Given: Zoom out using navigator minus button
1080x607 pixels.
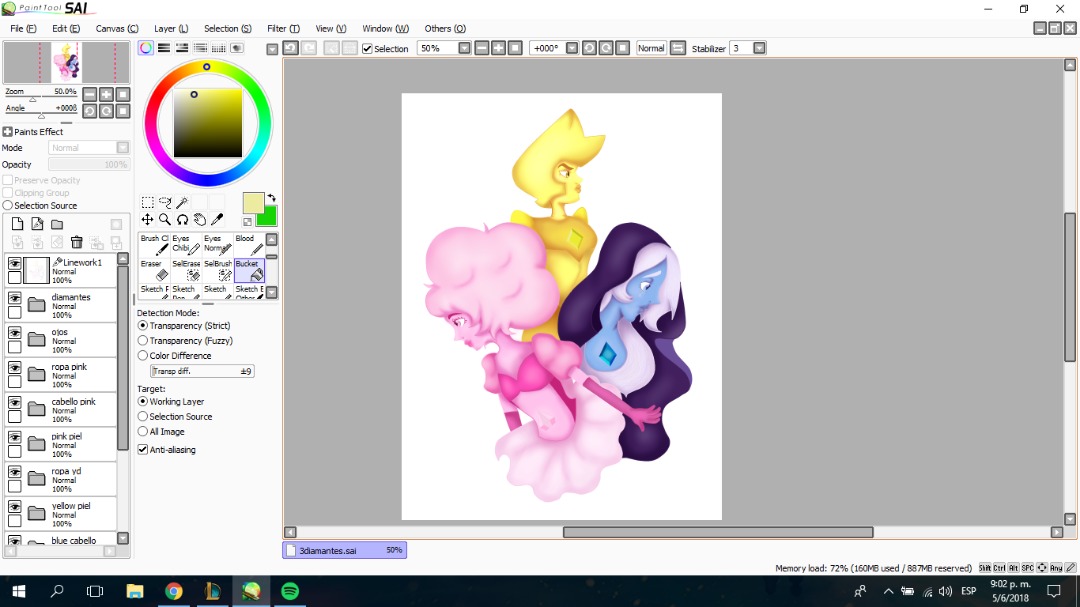Looking at the screenshot, I should [90, 94].
